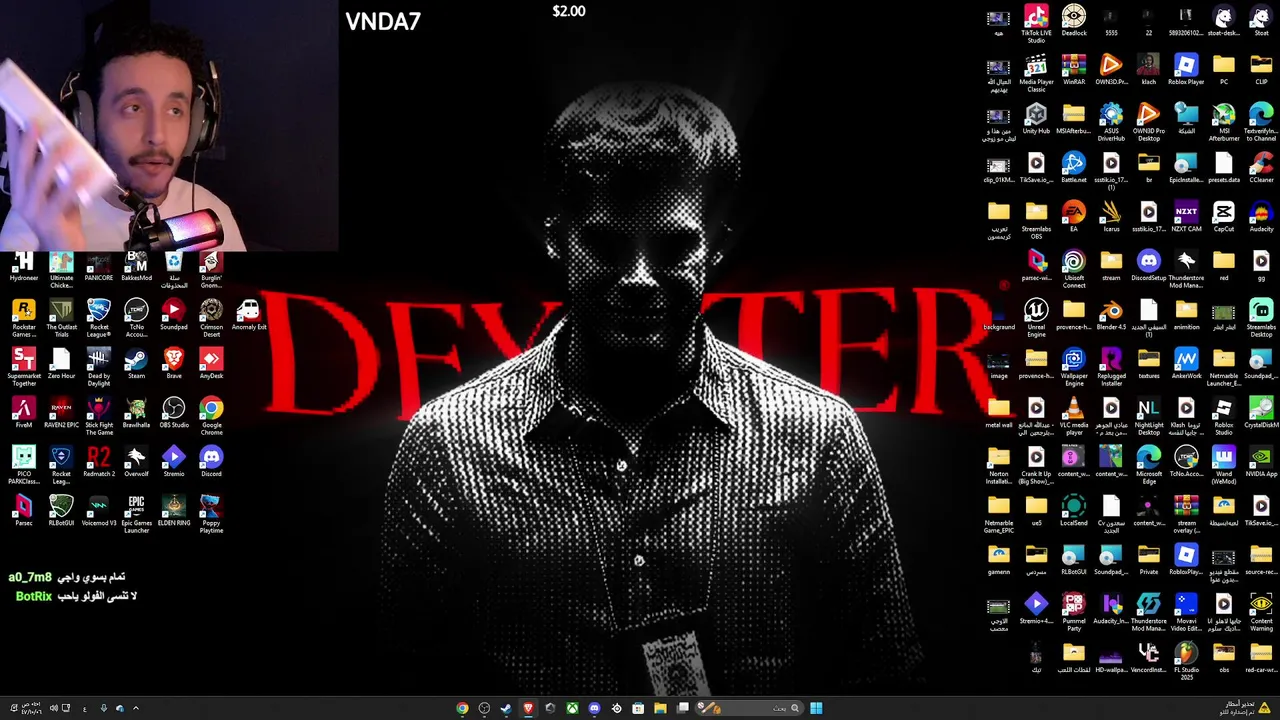Launch the CapCut shortcut
1280x720 pixels.
(1224, 216)
